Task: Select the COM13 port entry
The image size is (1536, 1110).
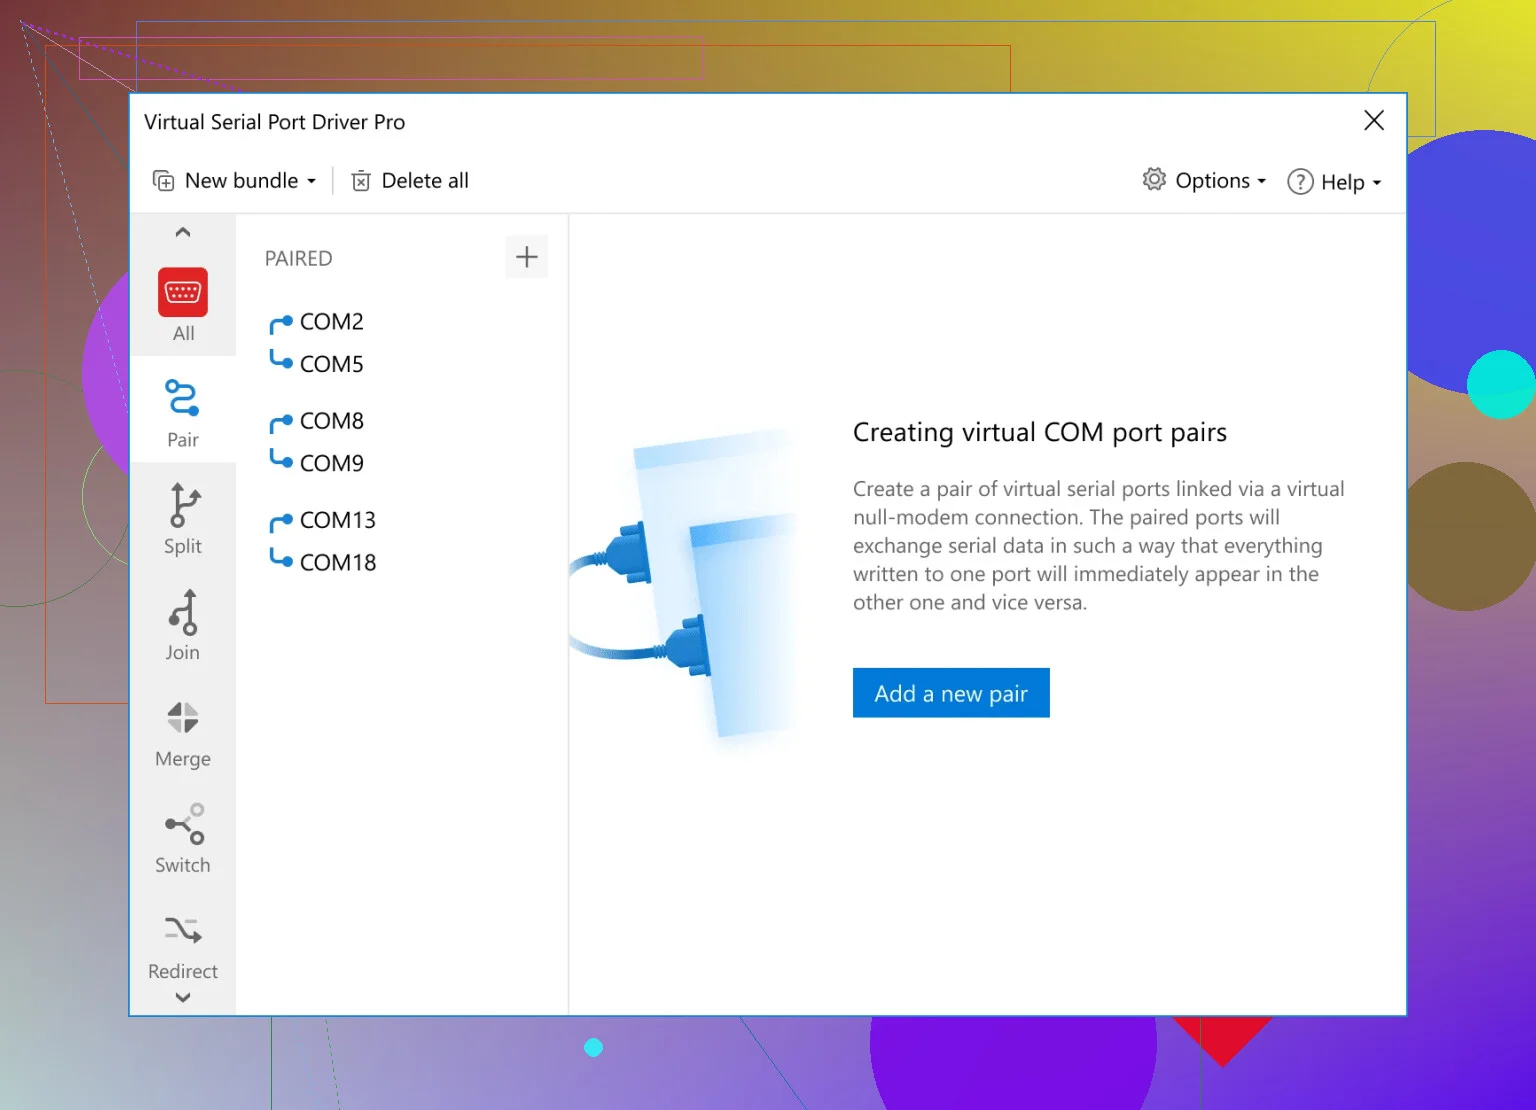Action: coord(337,520)
